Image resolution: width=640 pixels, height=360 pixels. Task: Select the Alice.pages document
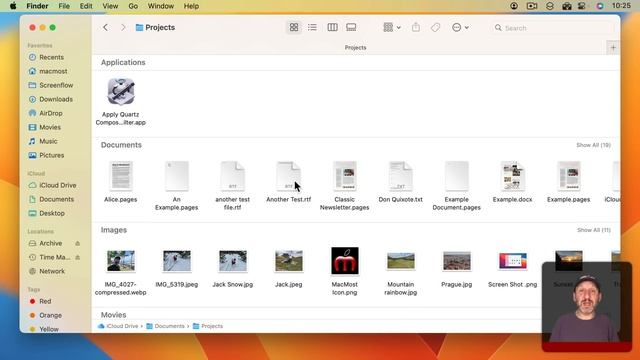tap(121, 176)
